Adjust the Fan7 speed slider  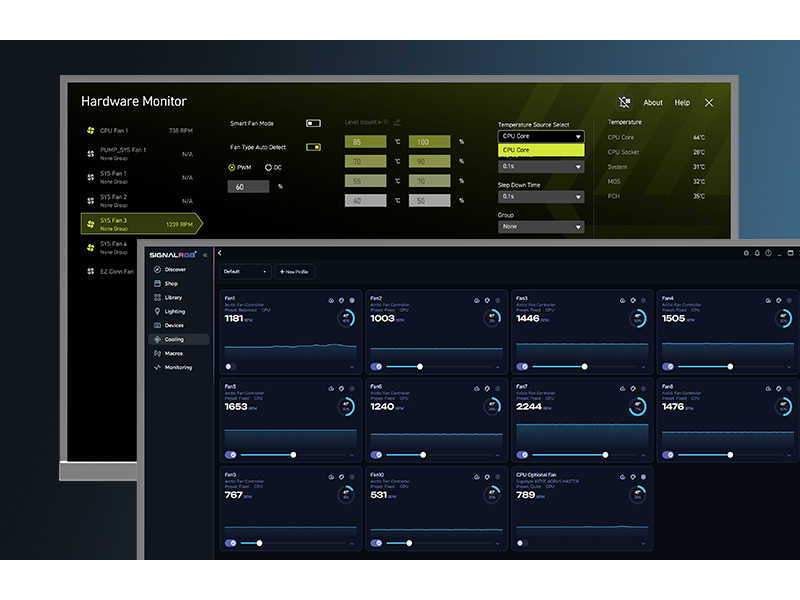point(583,455)
